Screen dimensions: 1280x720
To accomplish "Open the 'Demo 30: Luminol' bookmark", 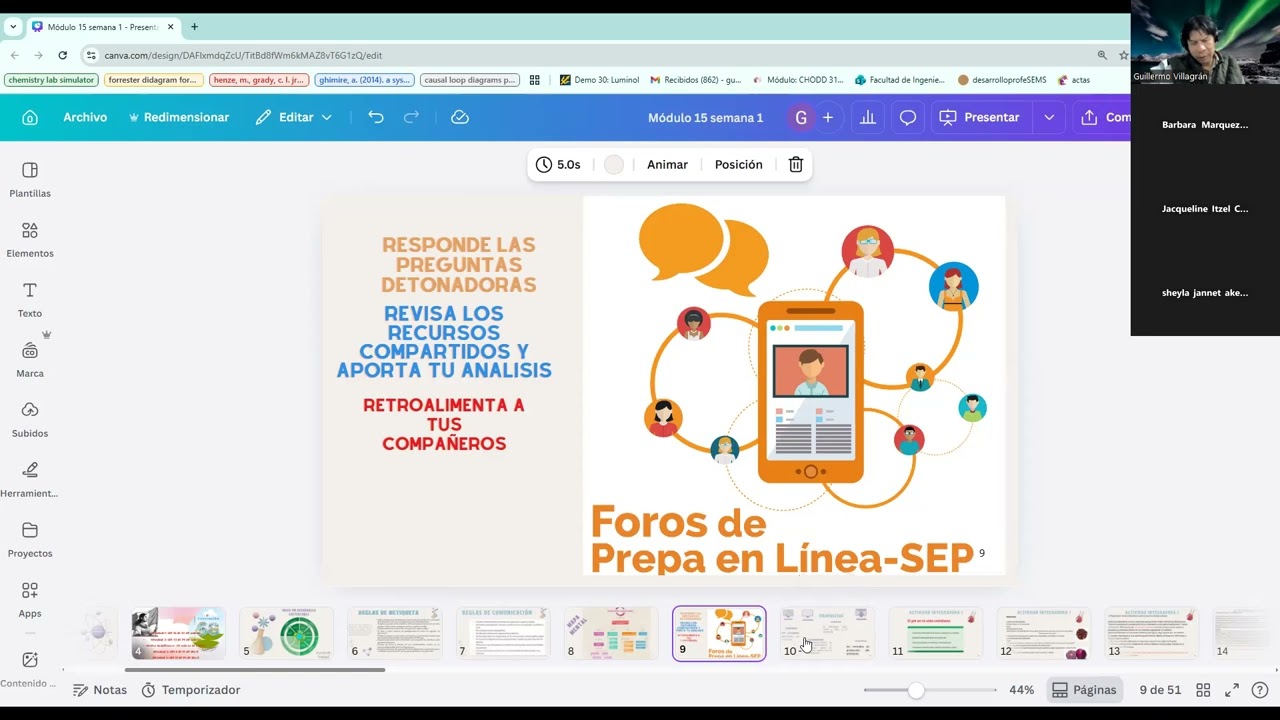I will point(599,80).
